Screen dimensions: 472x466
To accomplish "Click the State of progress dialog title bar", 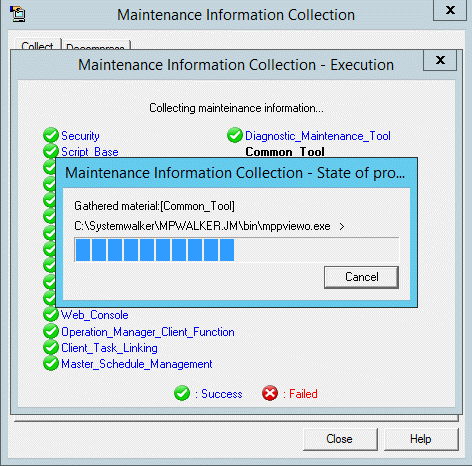I will pos(236,173).
